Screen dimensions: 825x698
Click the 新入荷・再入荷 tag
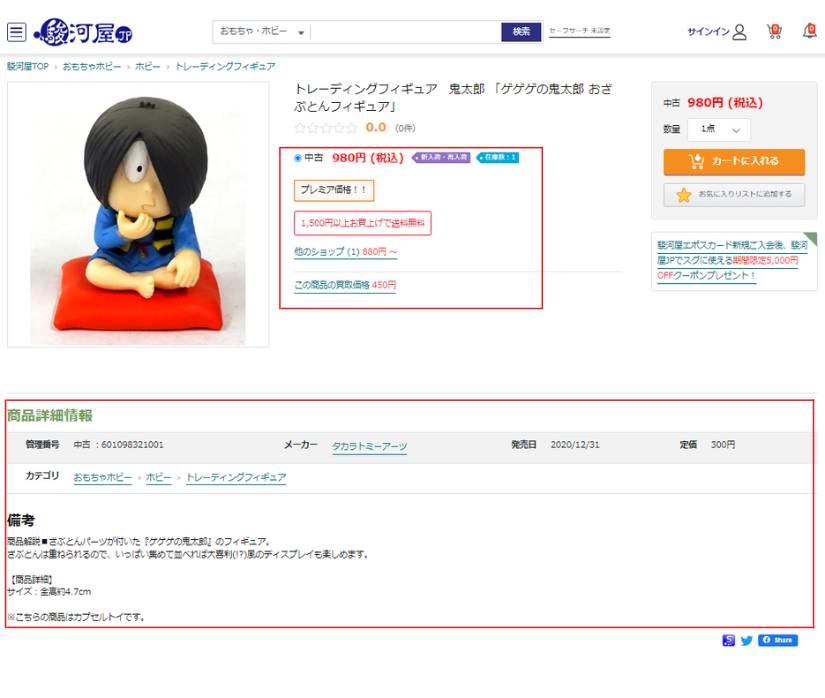pyautogui.click(x=441, y=157)
